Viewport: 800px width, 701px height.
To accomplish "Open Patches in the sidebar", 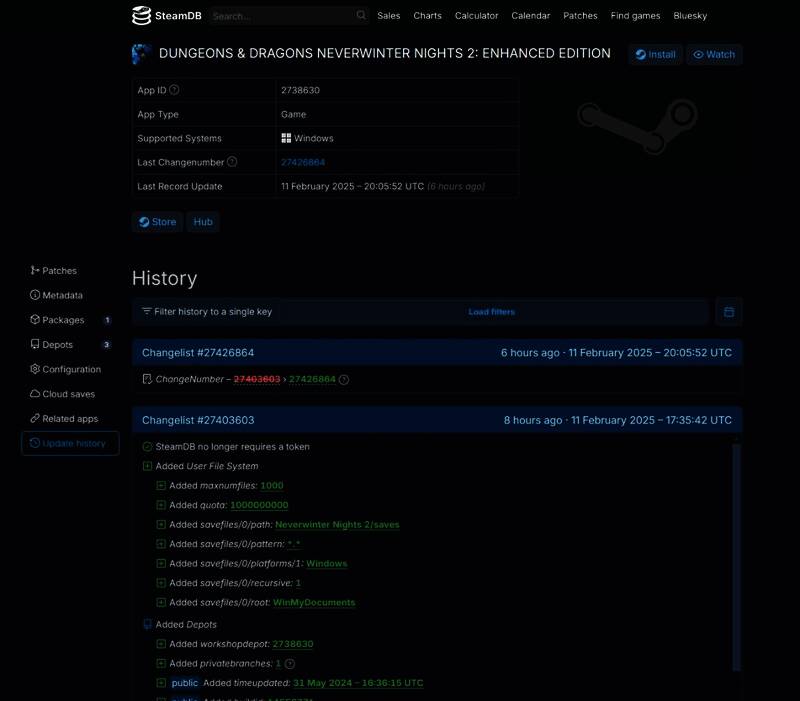I will (59, 271).
